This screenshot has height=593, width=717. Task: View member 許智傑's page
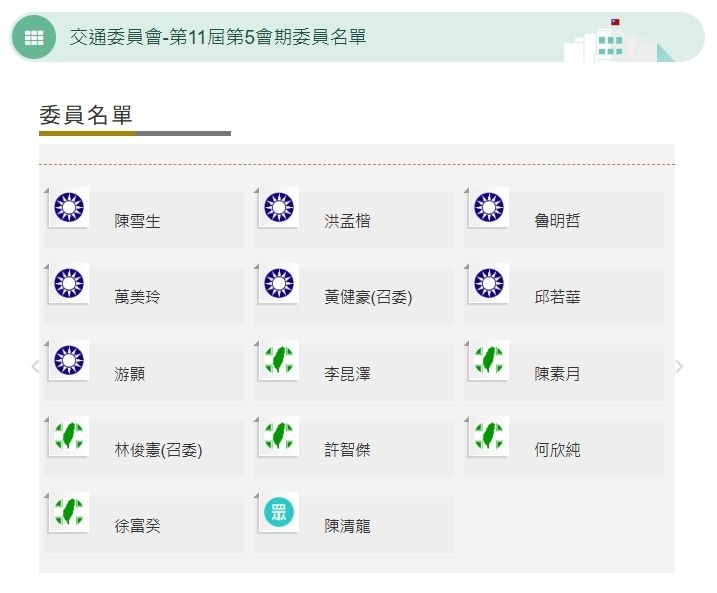point(347,450)
